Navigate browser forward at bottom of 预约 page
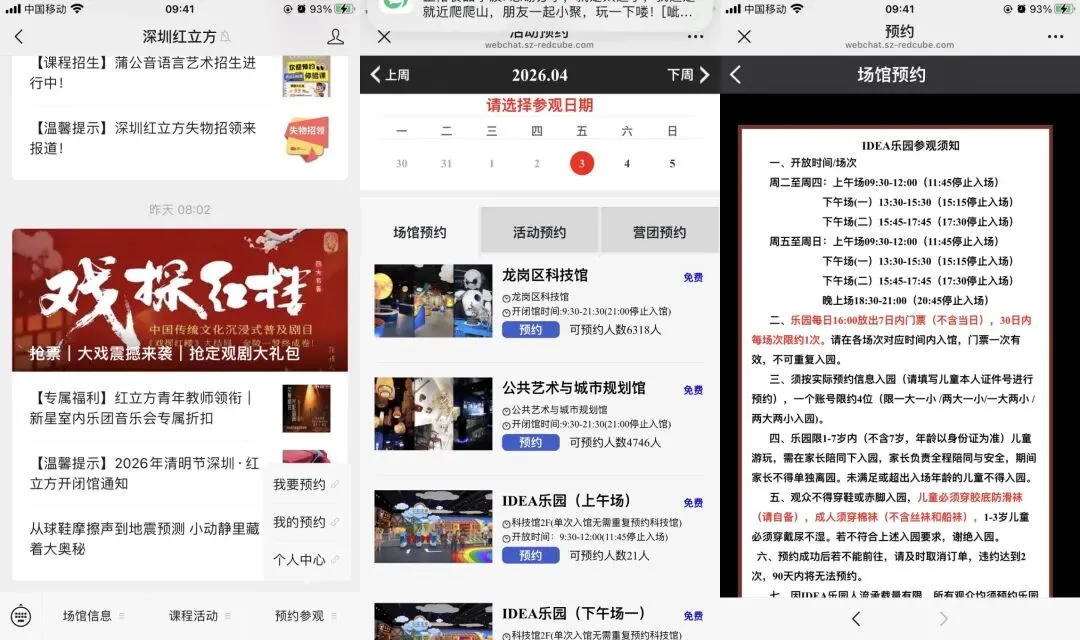Screen dimensions: 1080x640 click(x=943, y=619)
